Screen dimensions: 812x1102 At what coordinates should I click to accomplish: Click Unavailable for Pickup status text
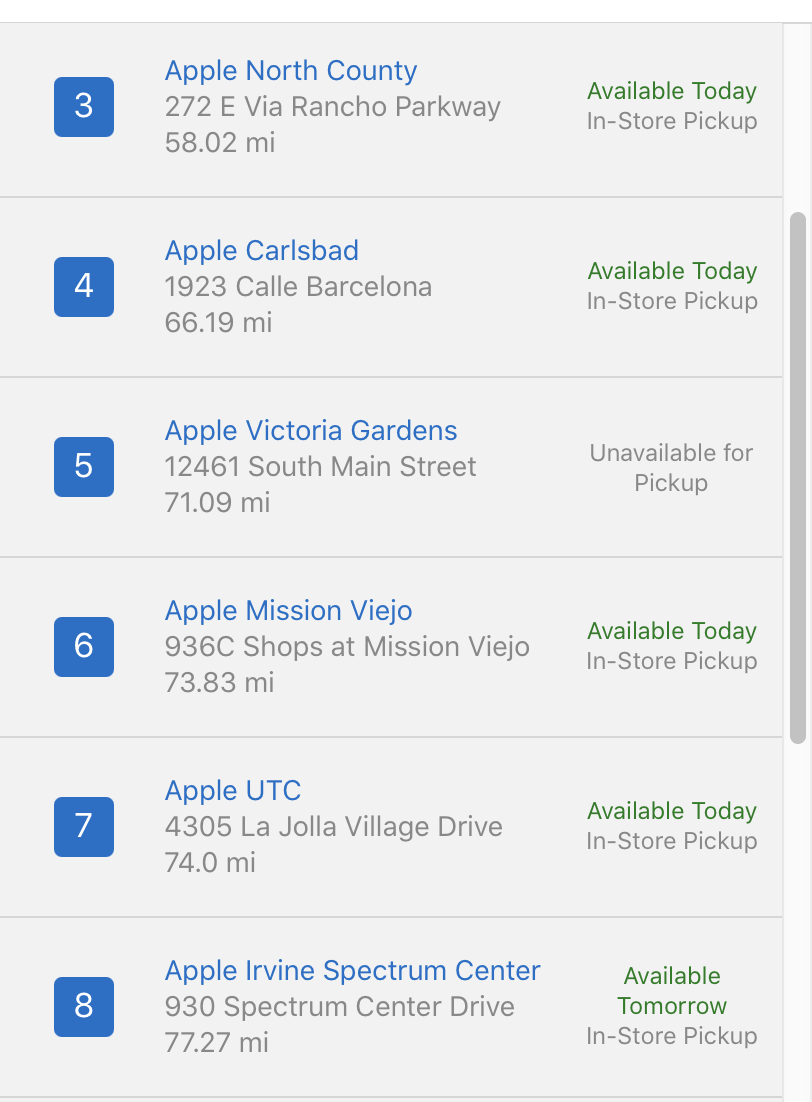pos(671,468)
